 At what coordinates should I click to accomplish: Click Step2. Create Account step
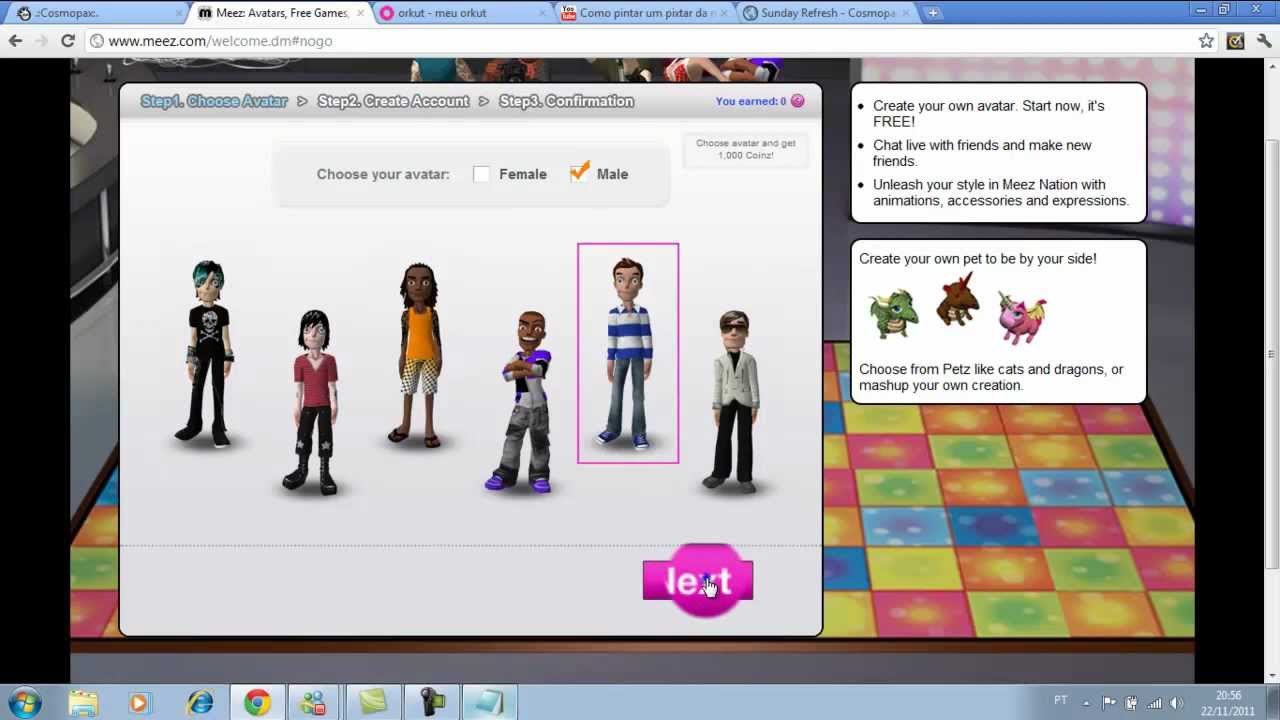[x=393, y=101]
